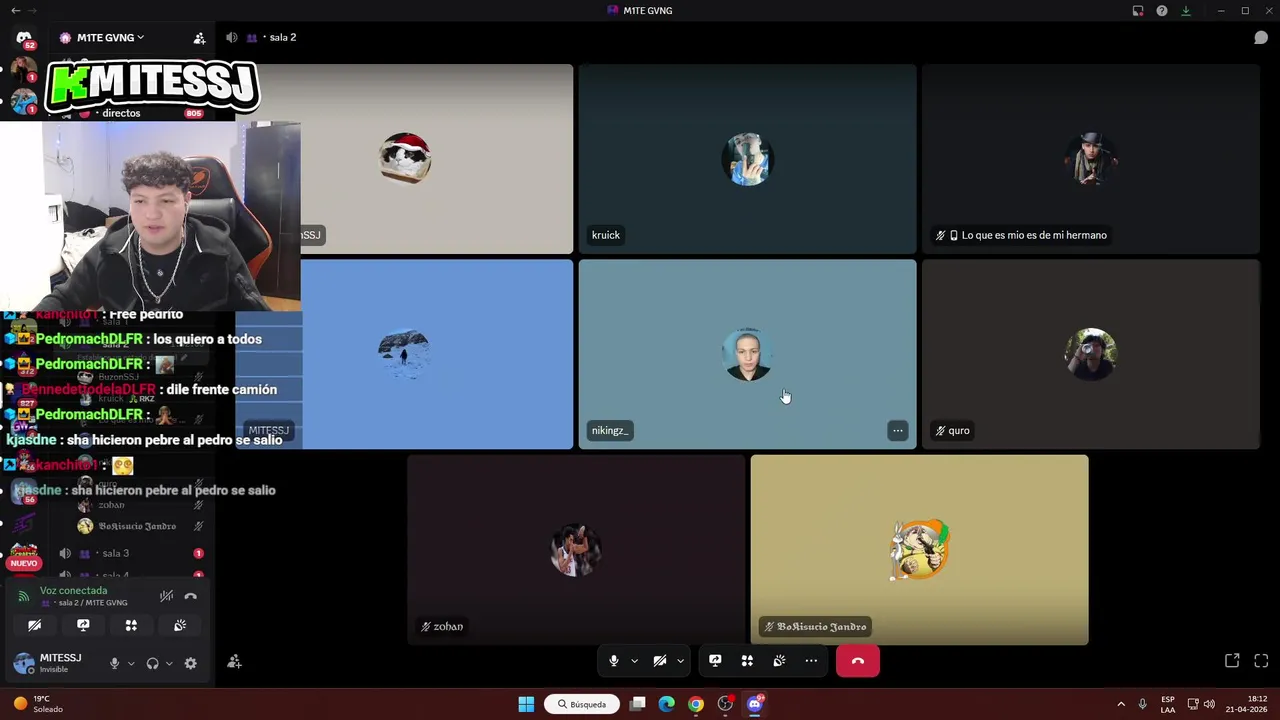Image resolution: width=1280 pixels, height=720 pixels.
Task: Toggle noise suppression in the voice panel
Action: point(167,596)
